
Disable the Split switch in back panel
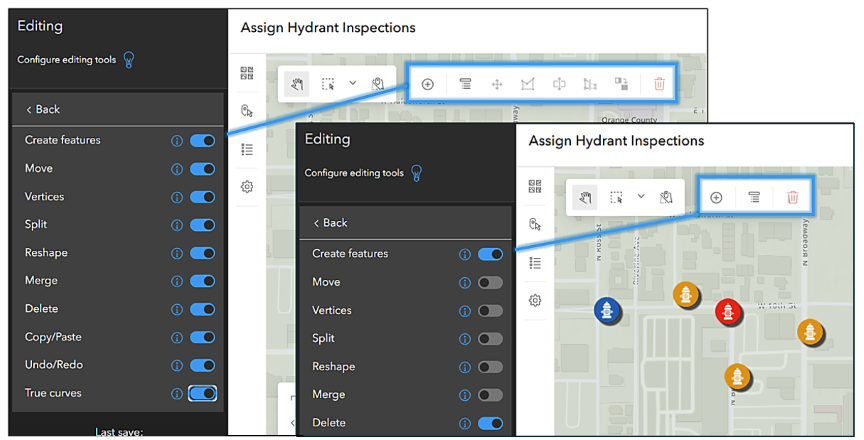[x=202, y=225]
